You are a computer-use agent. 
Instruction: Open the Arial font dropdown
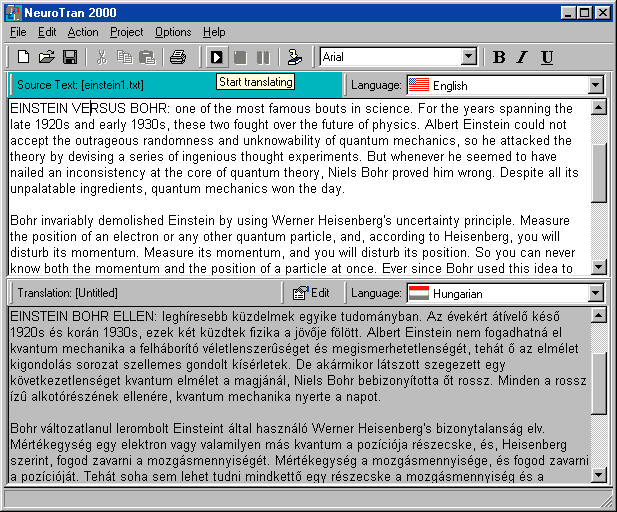pos(468,57)
